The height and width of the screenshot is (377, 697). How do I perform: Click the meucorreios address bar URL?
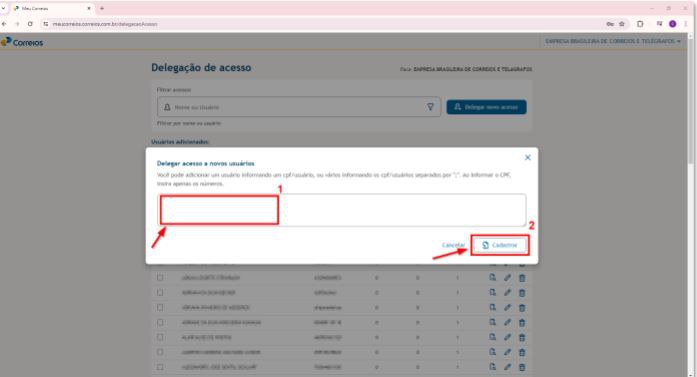tap(105, 24)
